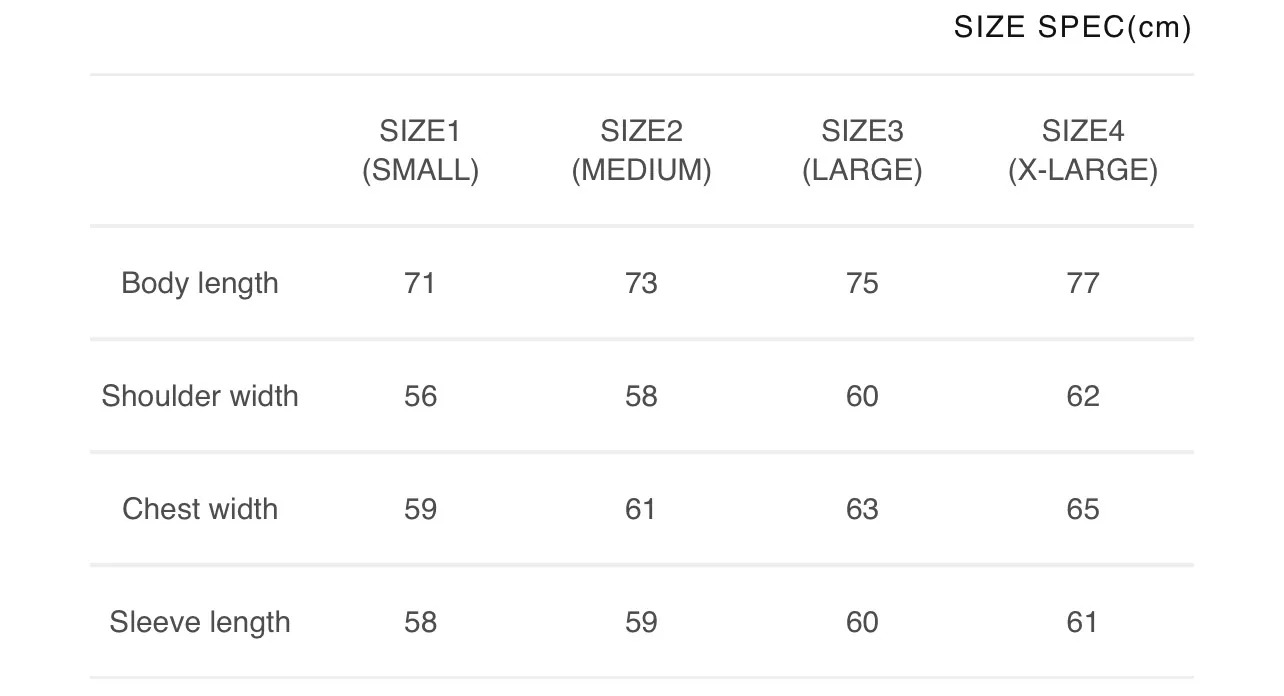The image size is (1284, 696).
Task: Click Body length value 77 for X-LARGE
Action: (x=1083, y=283)
